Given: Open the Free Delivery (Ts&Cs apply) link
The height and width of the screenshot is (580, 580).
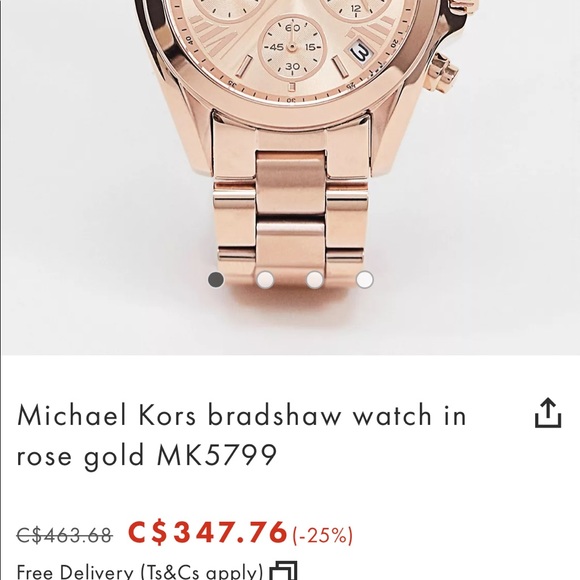Looking at the screenshot, I should [x=140, y=571].
